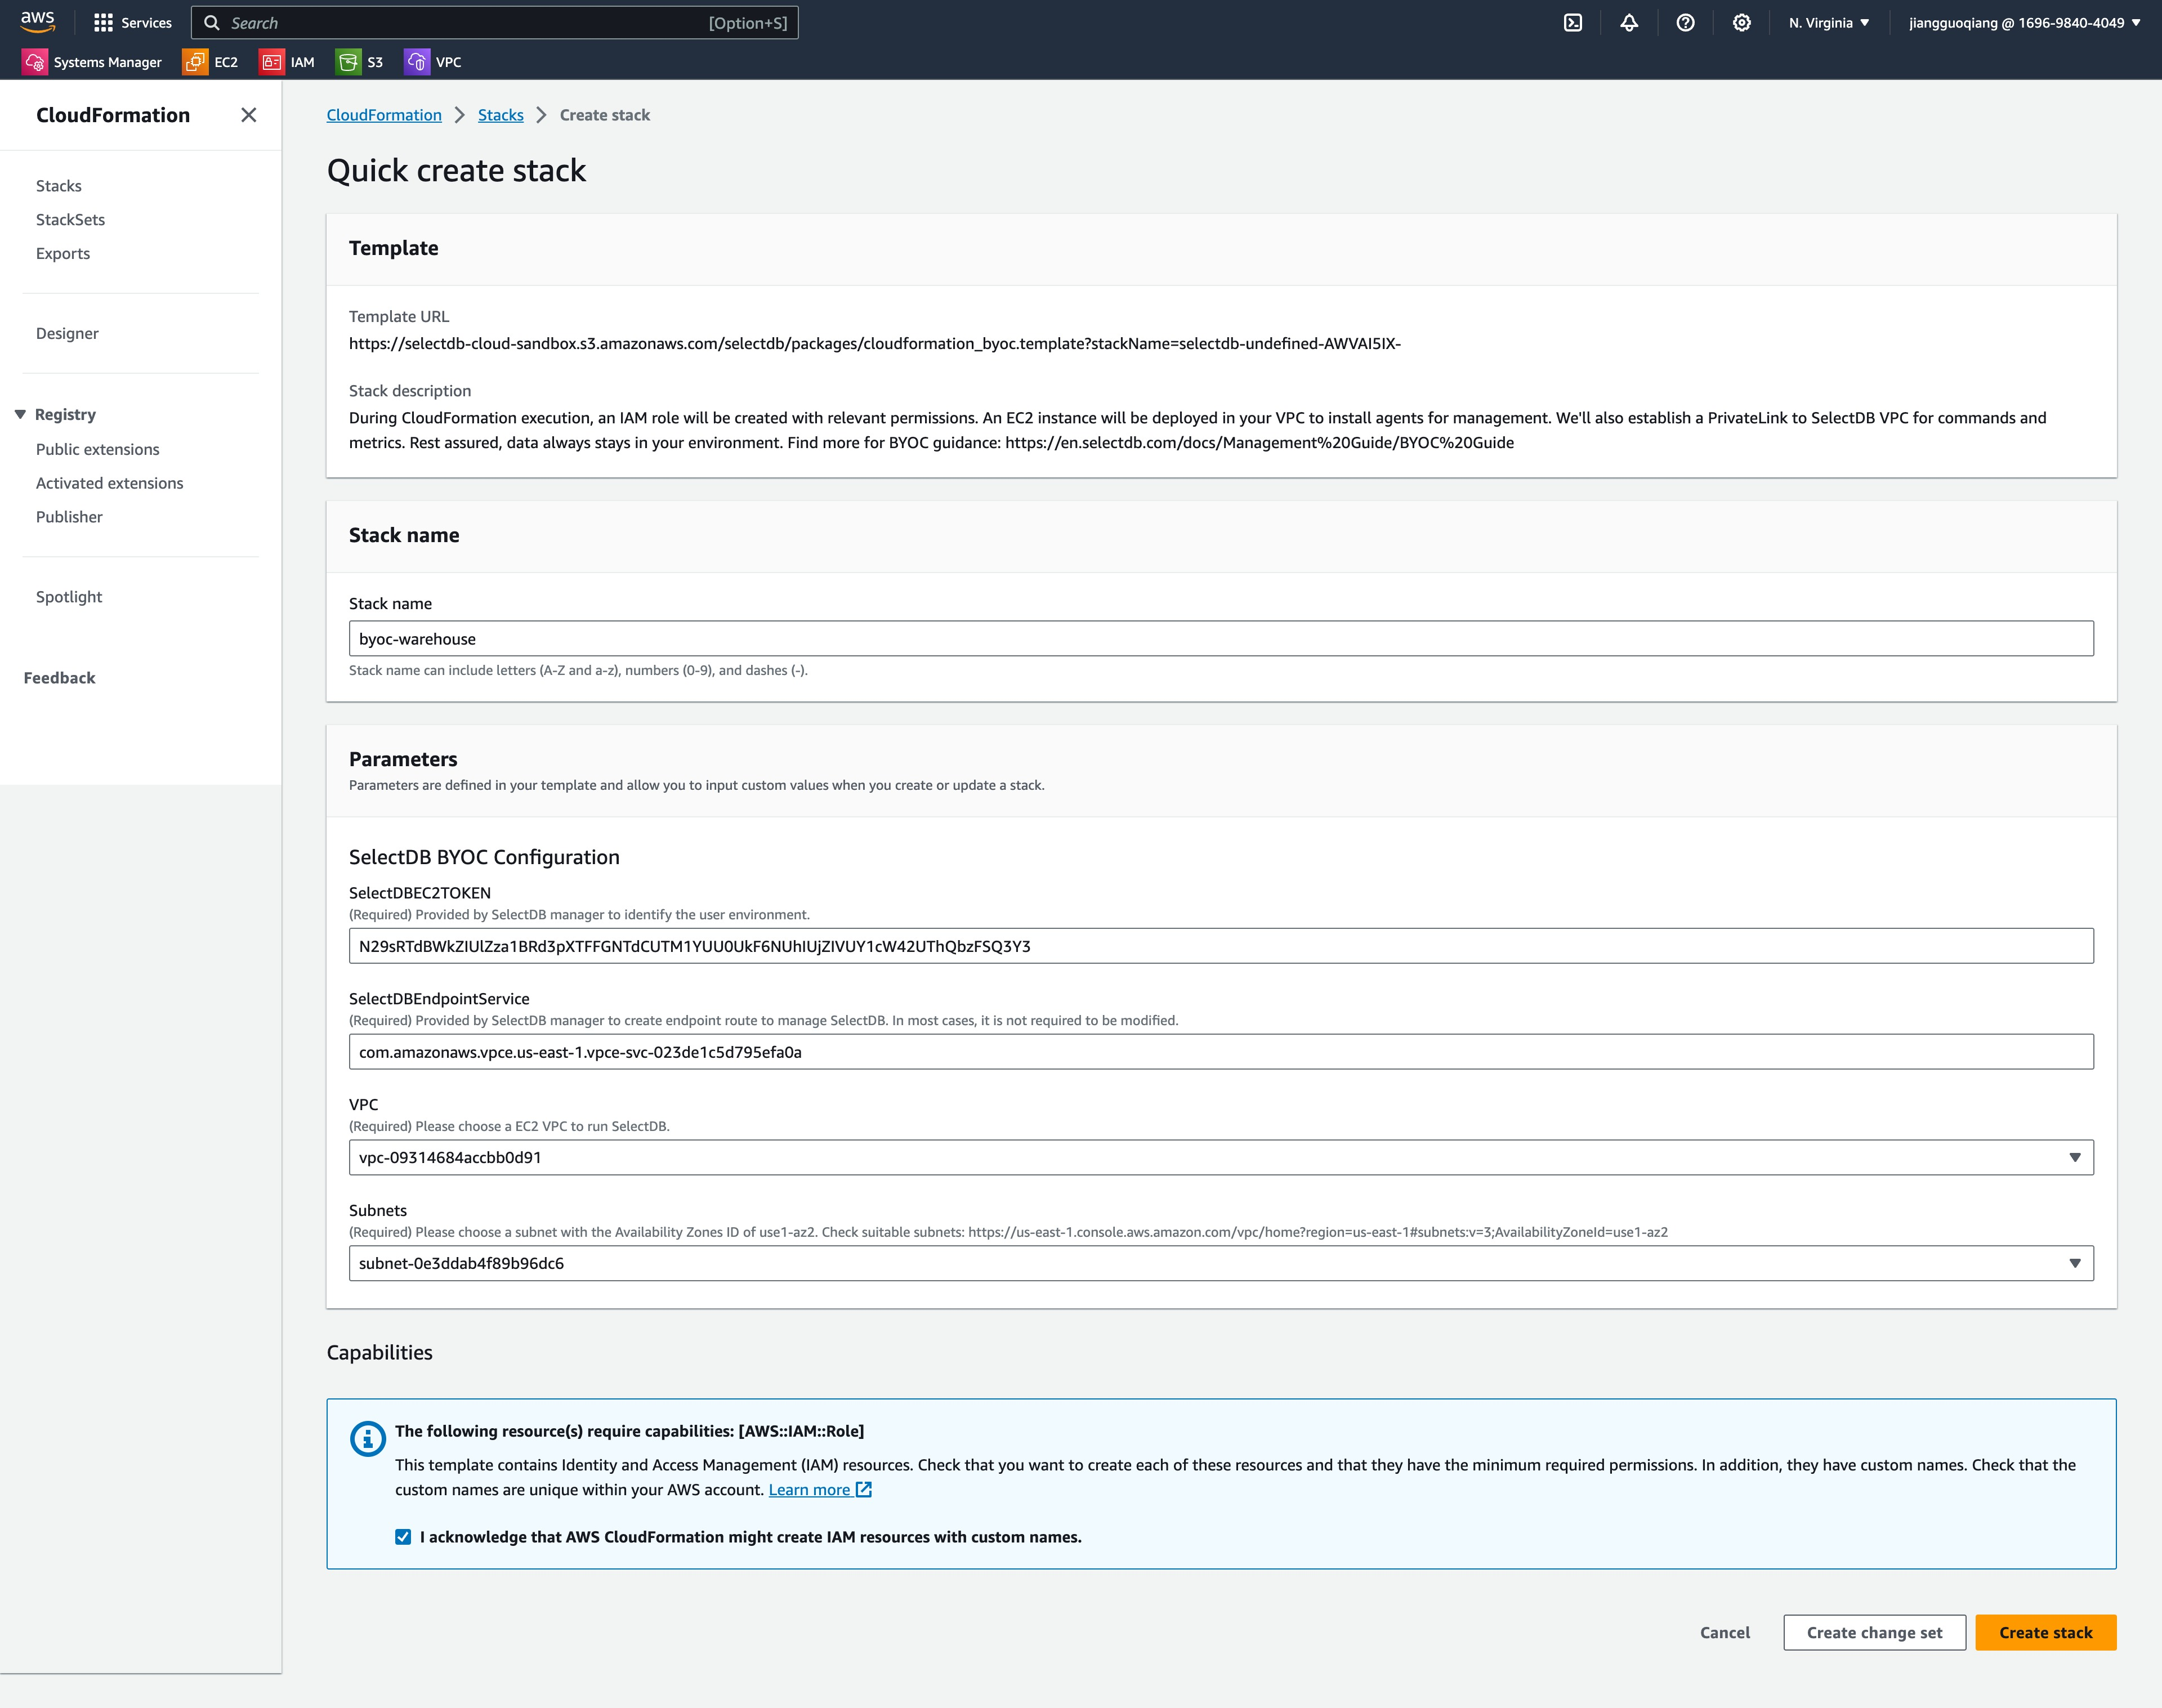Open the jiangguoqiang account menu
2162x1708 pixels.
[2025, 22]
